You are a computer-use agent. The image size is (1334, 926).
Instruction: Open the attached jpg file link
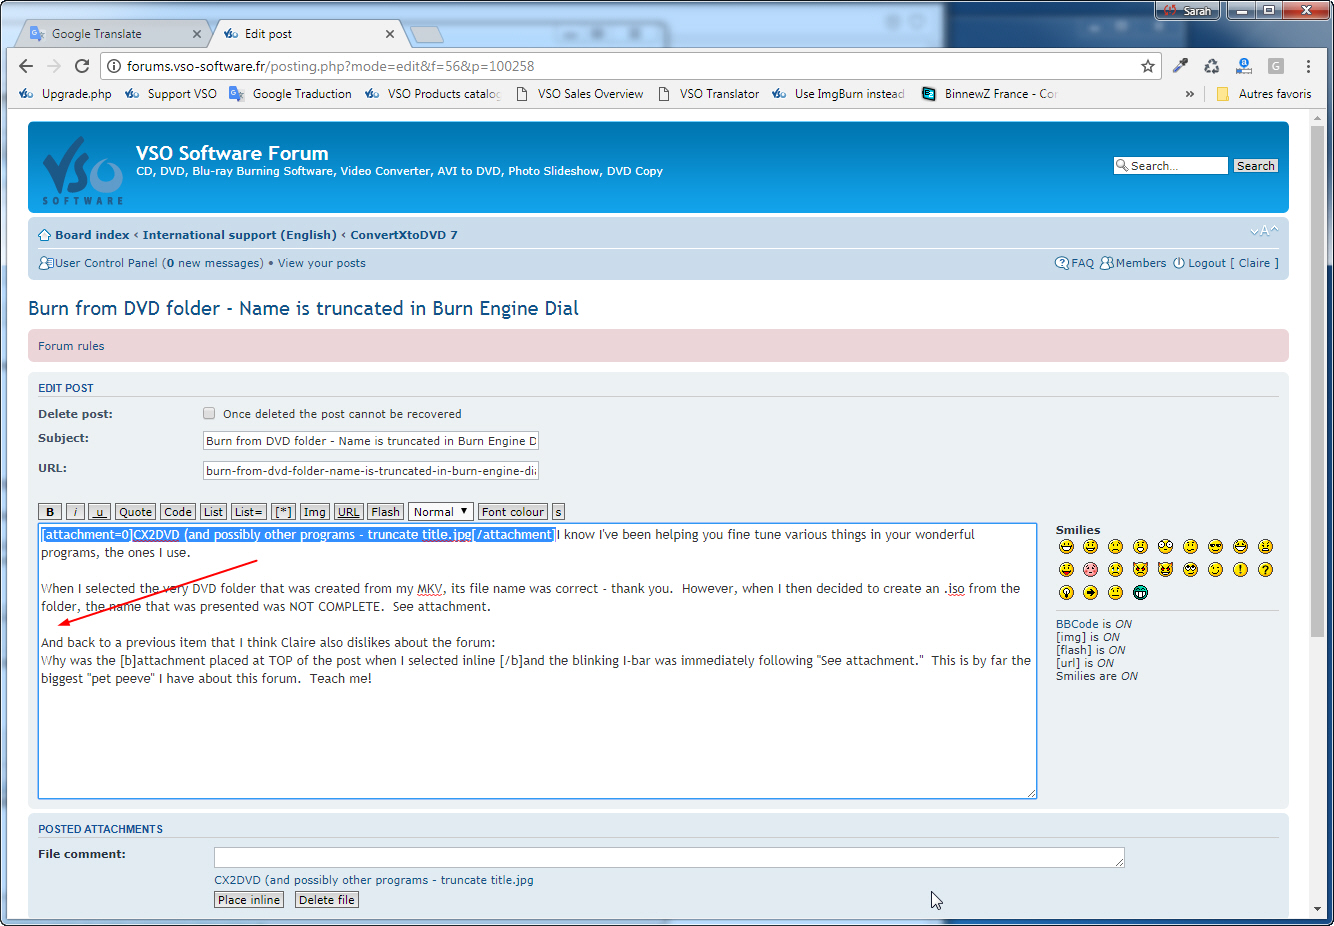[374, 880]
